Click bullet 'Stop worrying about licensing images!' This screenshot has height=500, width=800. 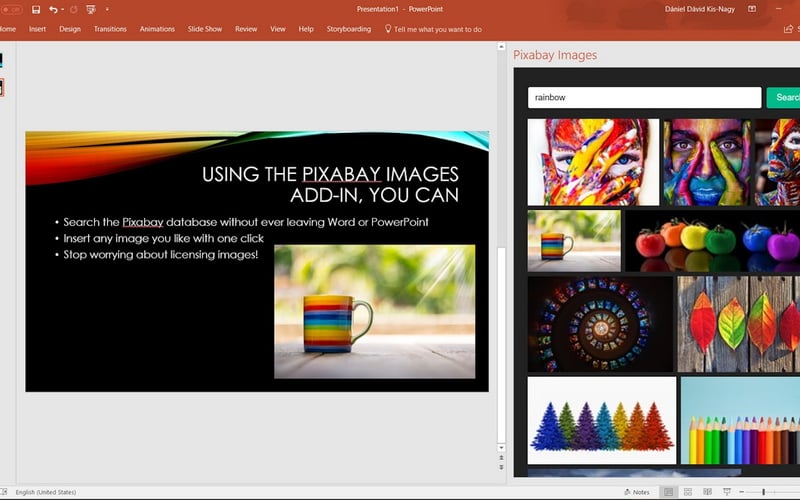[x=160, y=255]
